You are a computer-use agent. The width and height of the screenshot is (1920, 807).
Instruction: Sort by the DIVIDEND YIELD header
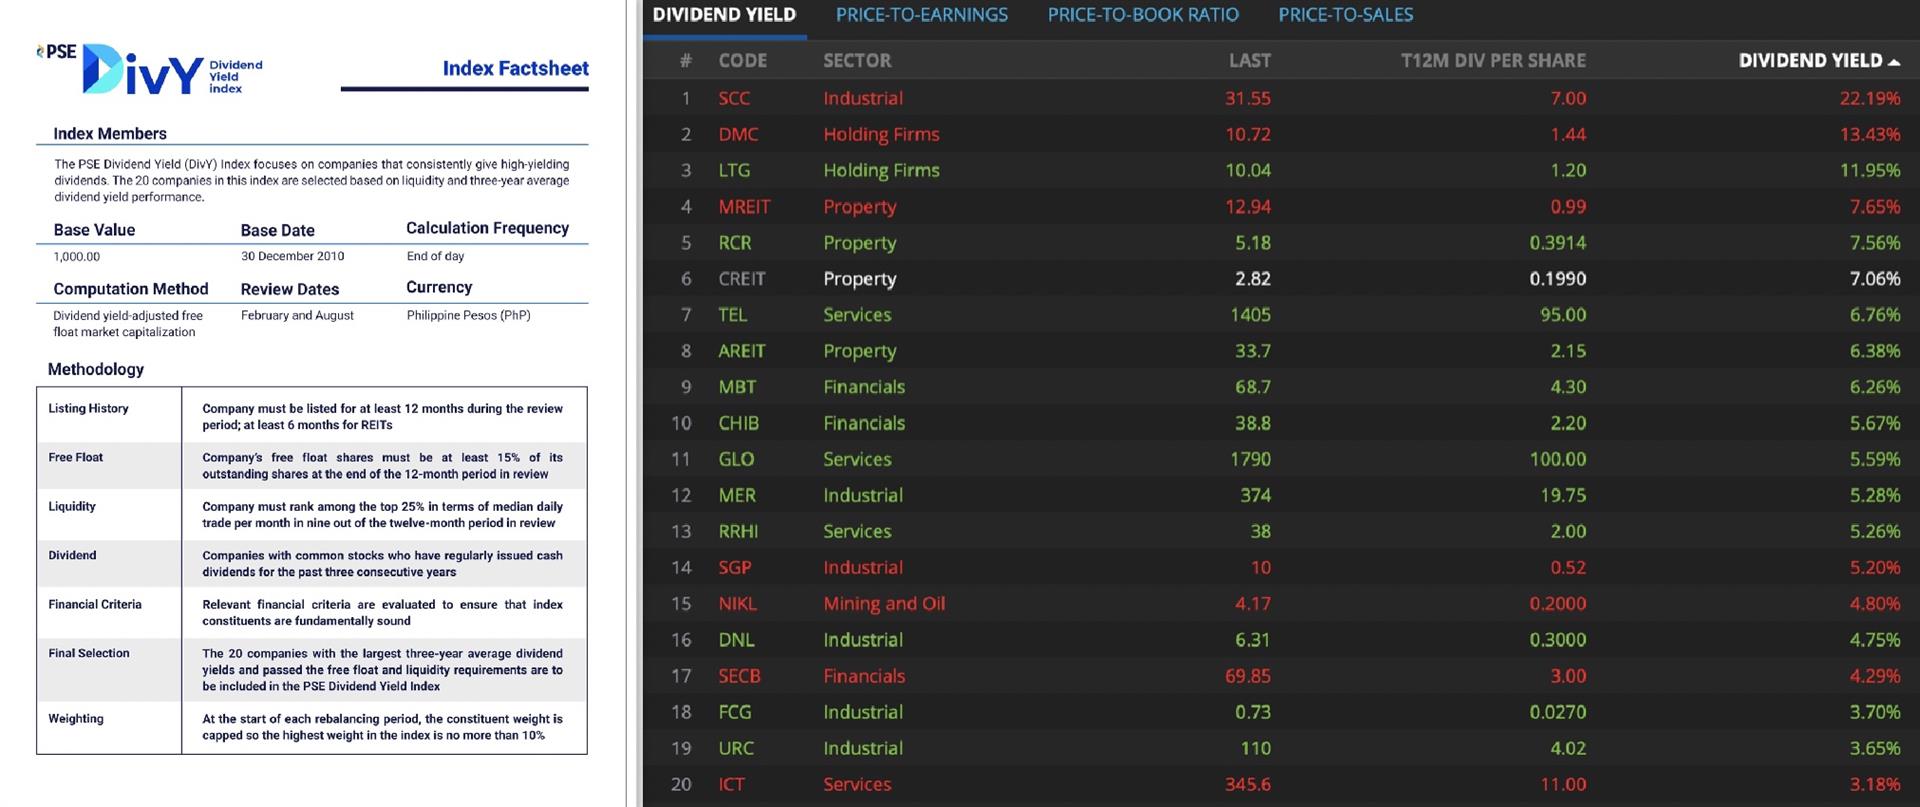click(x=1810, y=61)
